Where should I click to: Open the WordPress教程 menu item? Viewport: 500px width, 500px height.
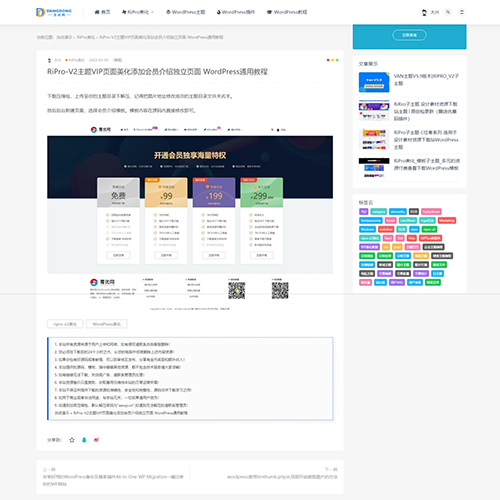click(x=287, y=12)
